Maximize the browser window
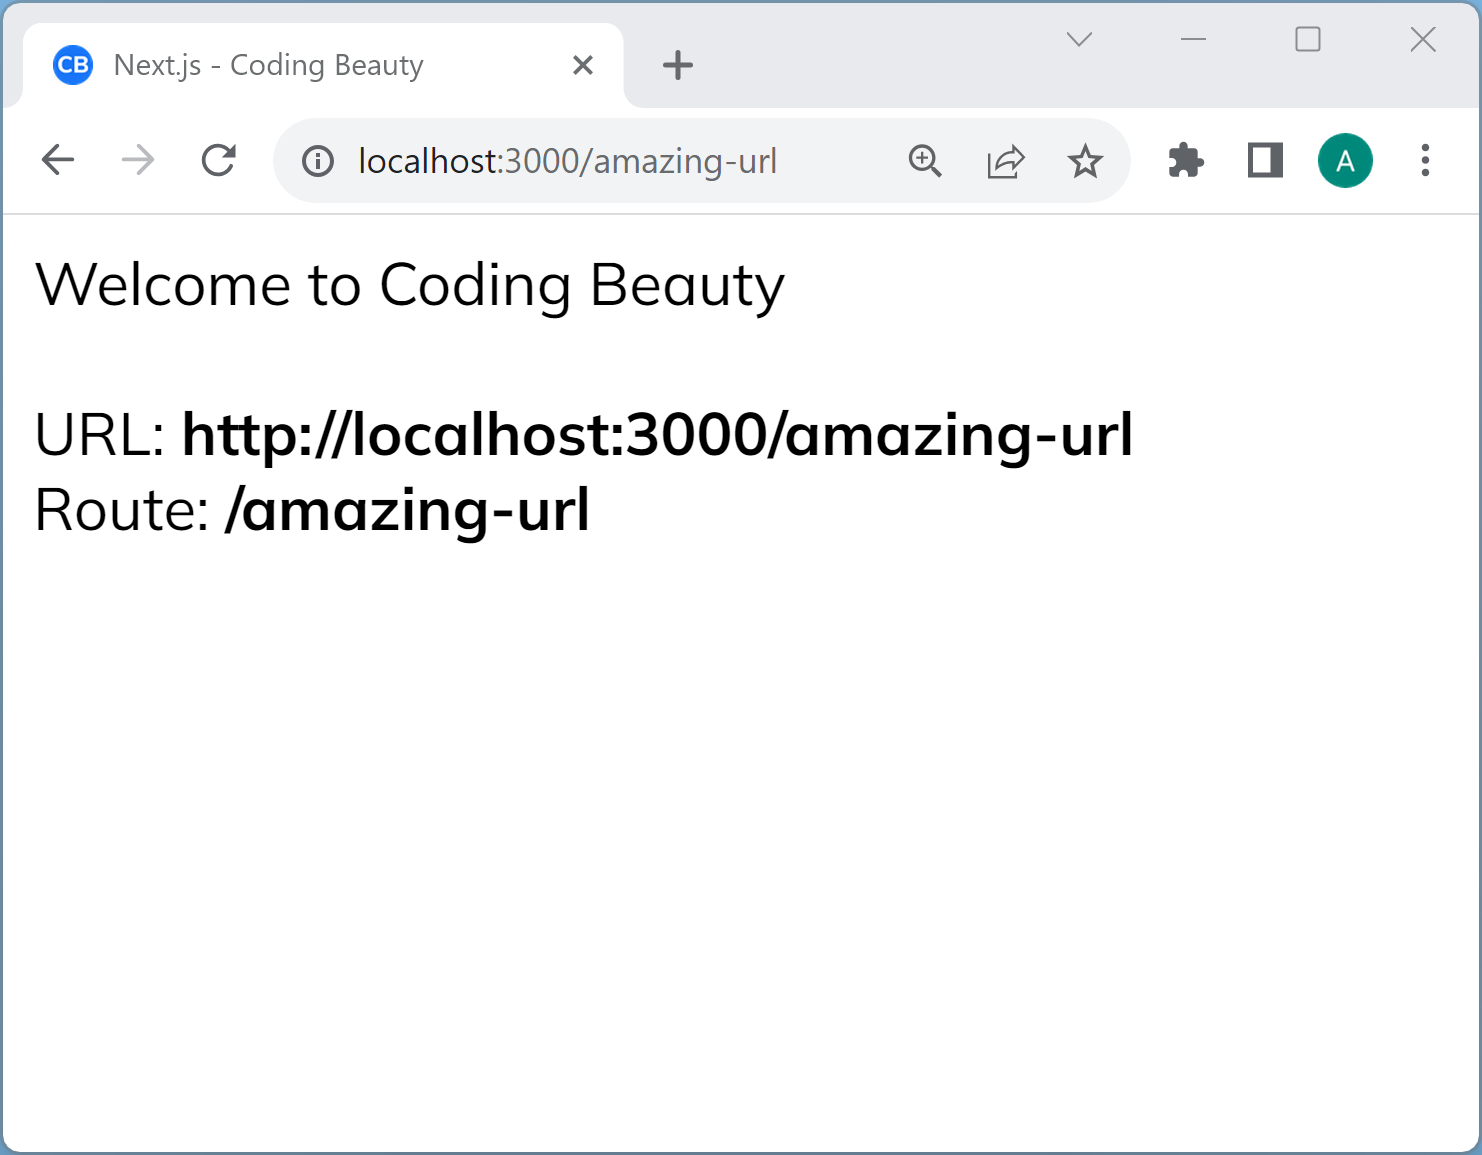This screenshot has height=1155, width=1482. click(1308, 39)
